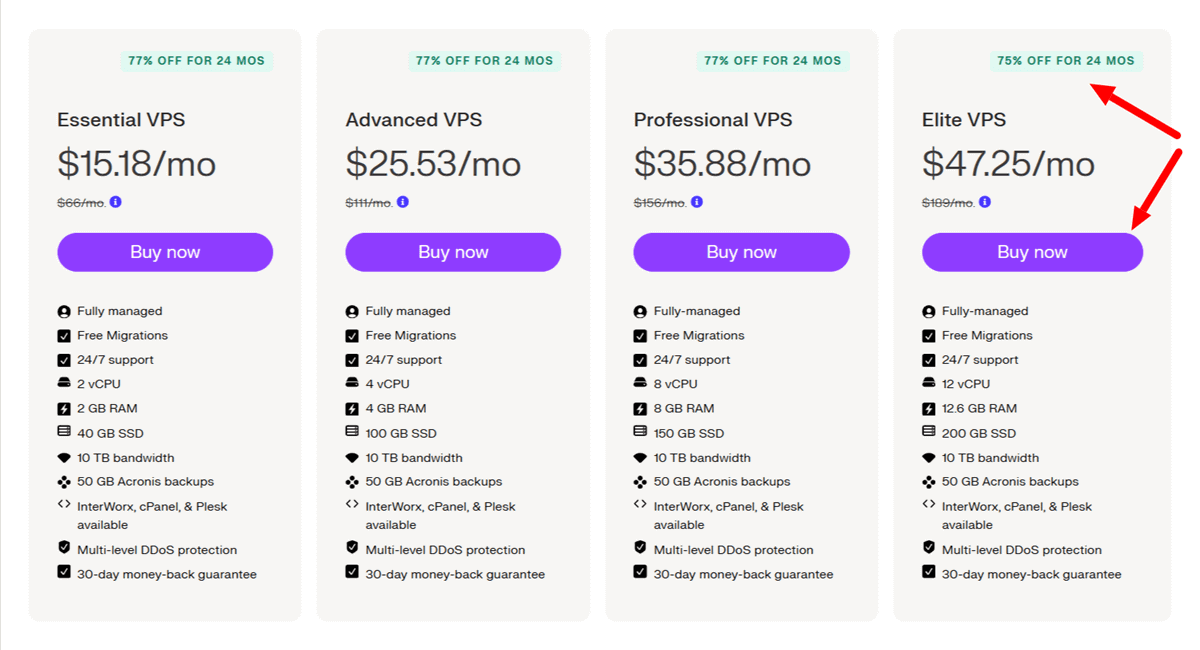Select the Acronis backups icon in Essential column
The height and width of the screenshot is (650, 1200).
pyautogui.click(x=62, y=482)
